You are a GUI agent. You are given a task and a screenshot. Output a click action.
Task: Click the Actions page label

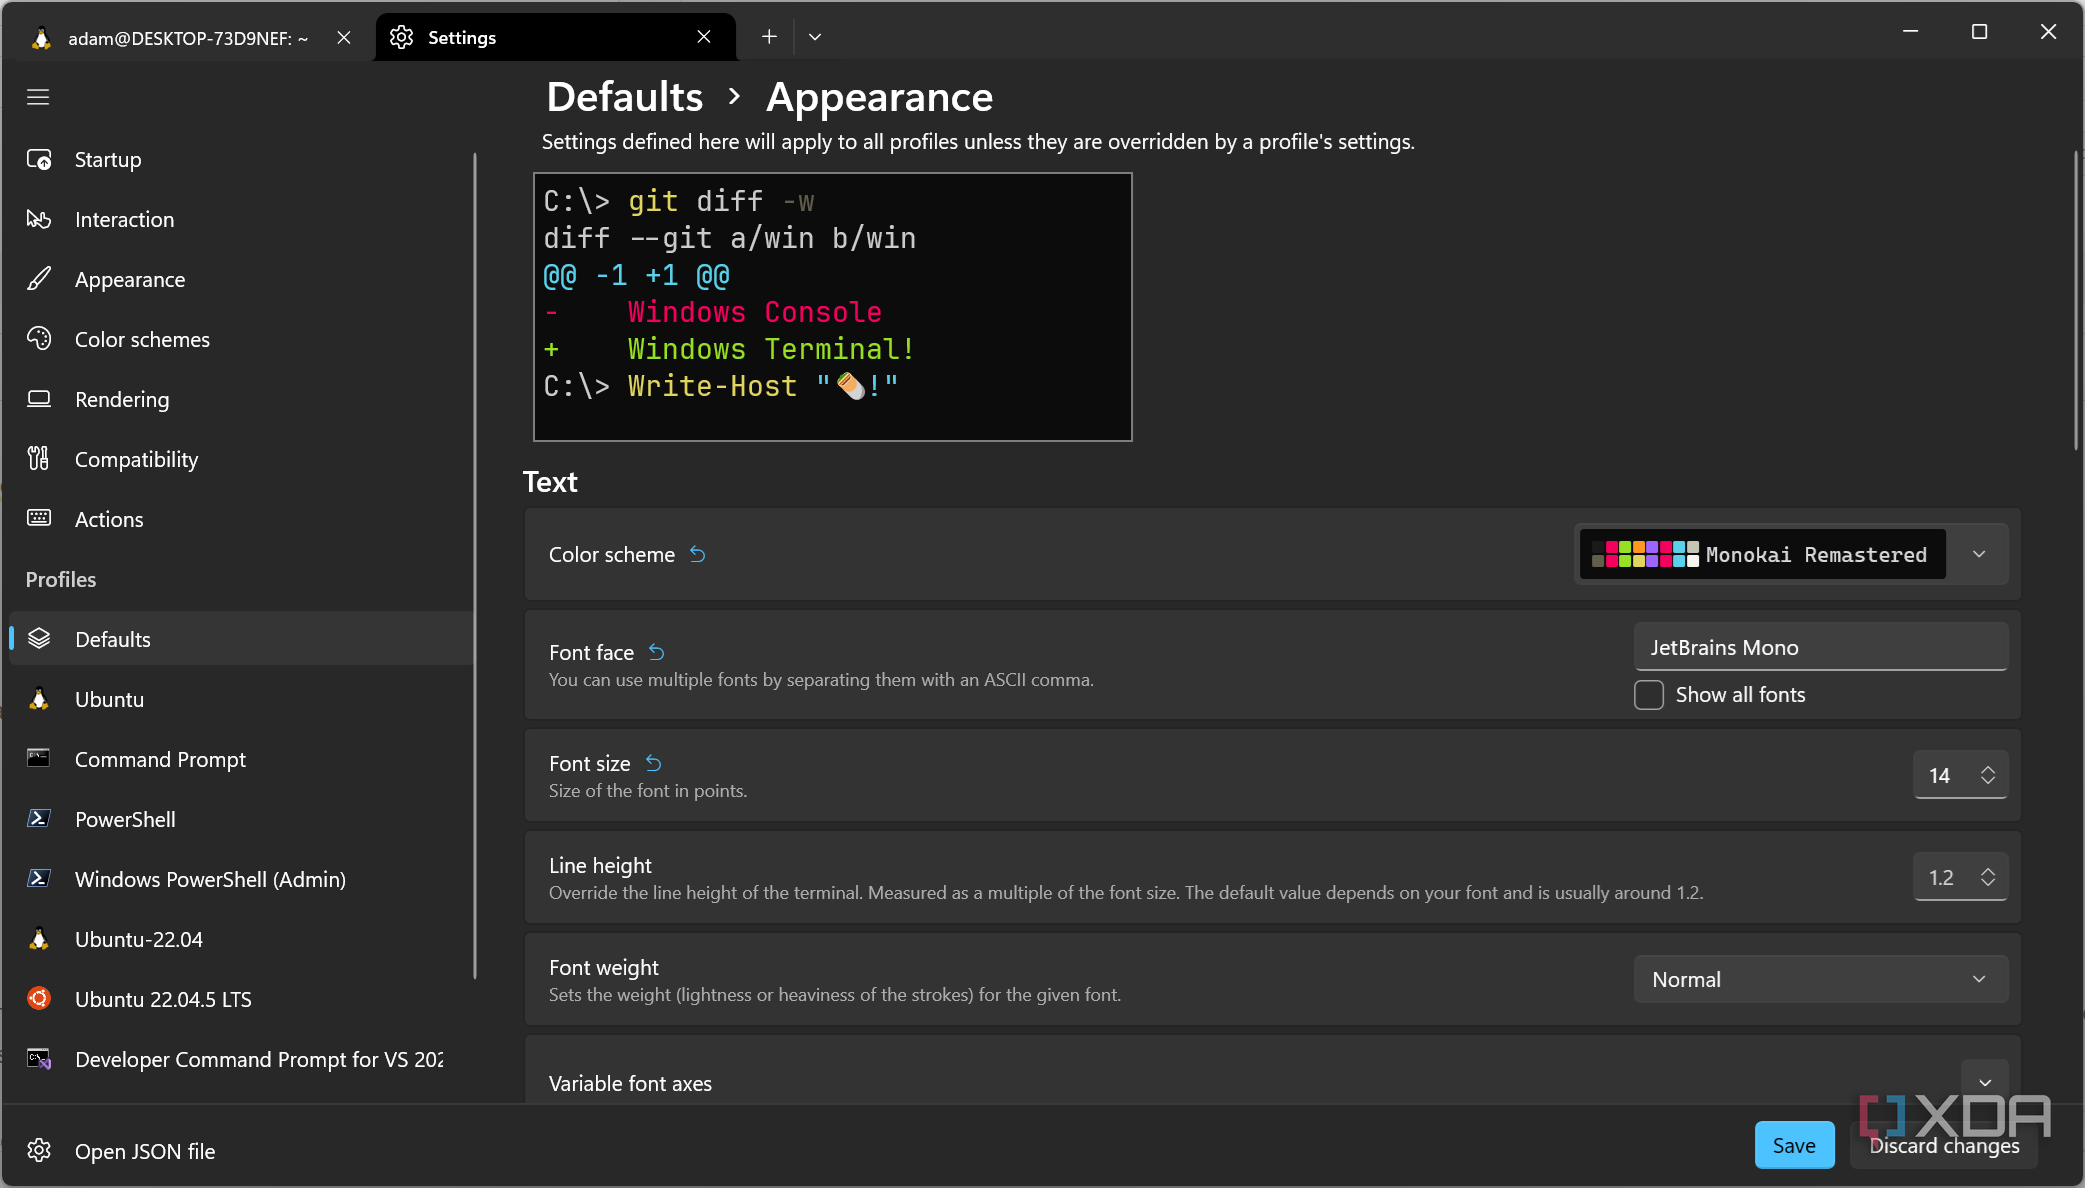coord(109,519)
